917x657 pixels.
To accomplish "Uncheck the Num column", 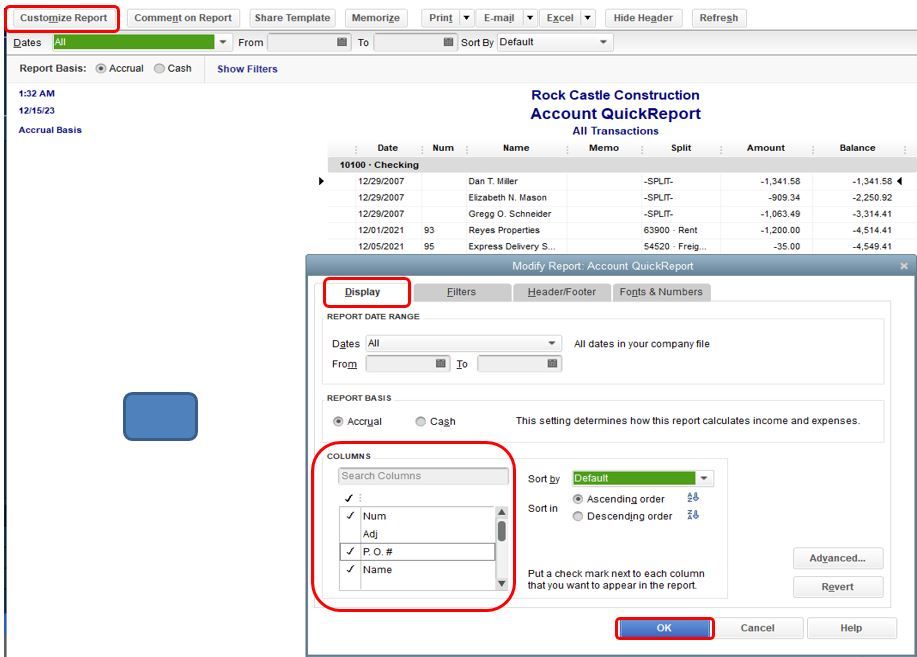I will point(350,516).
